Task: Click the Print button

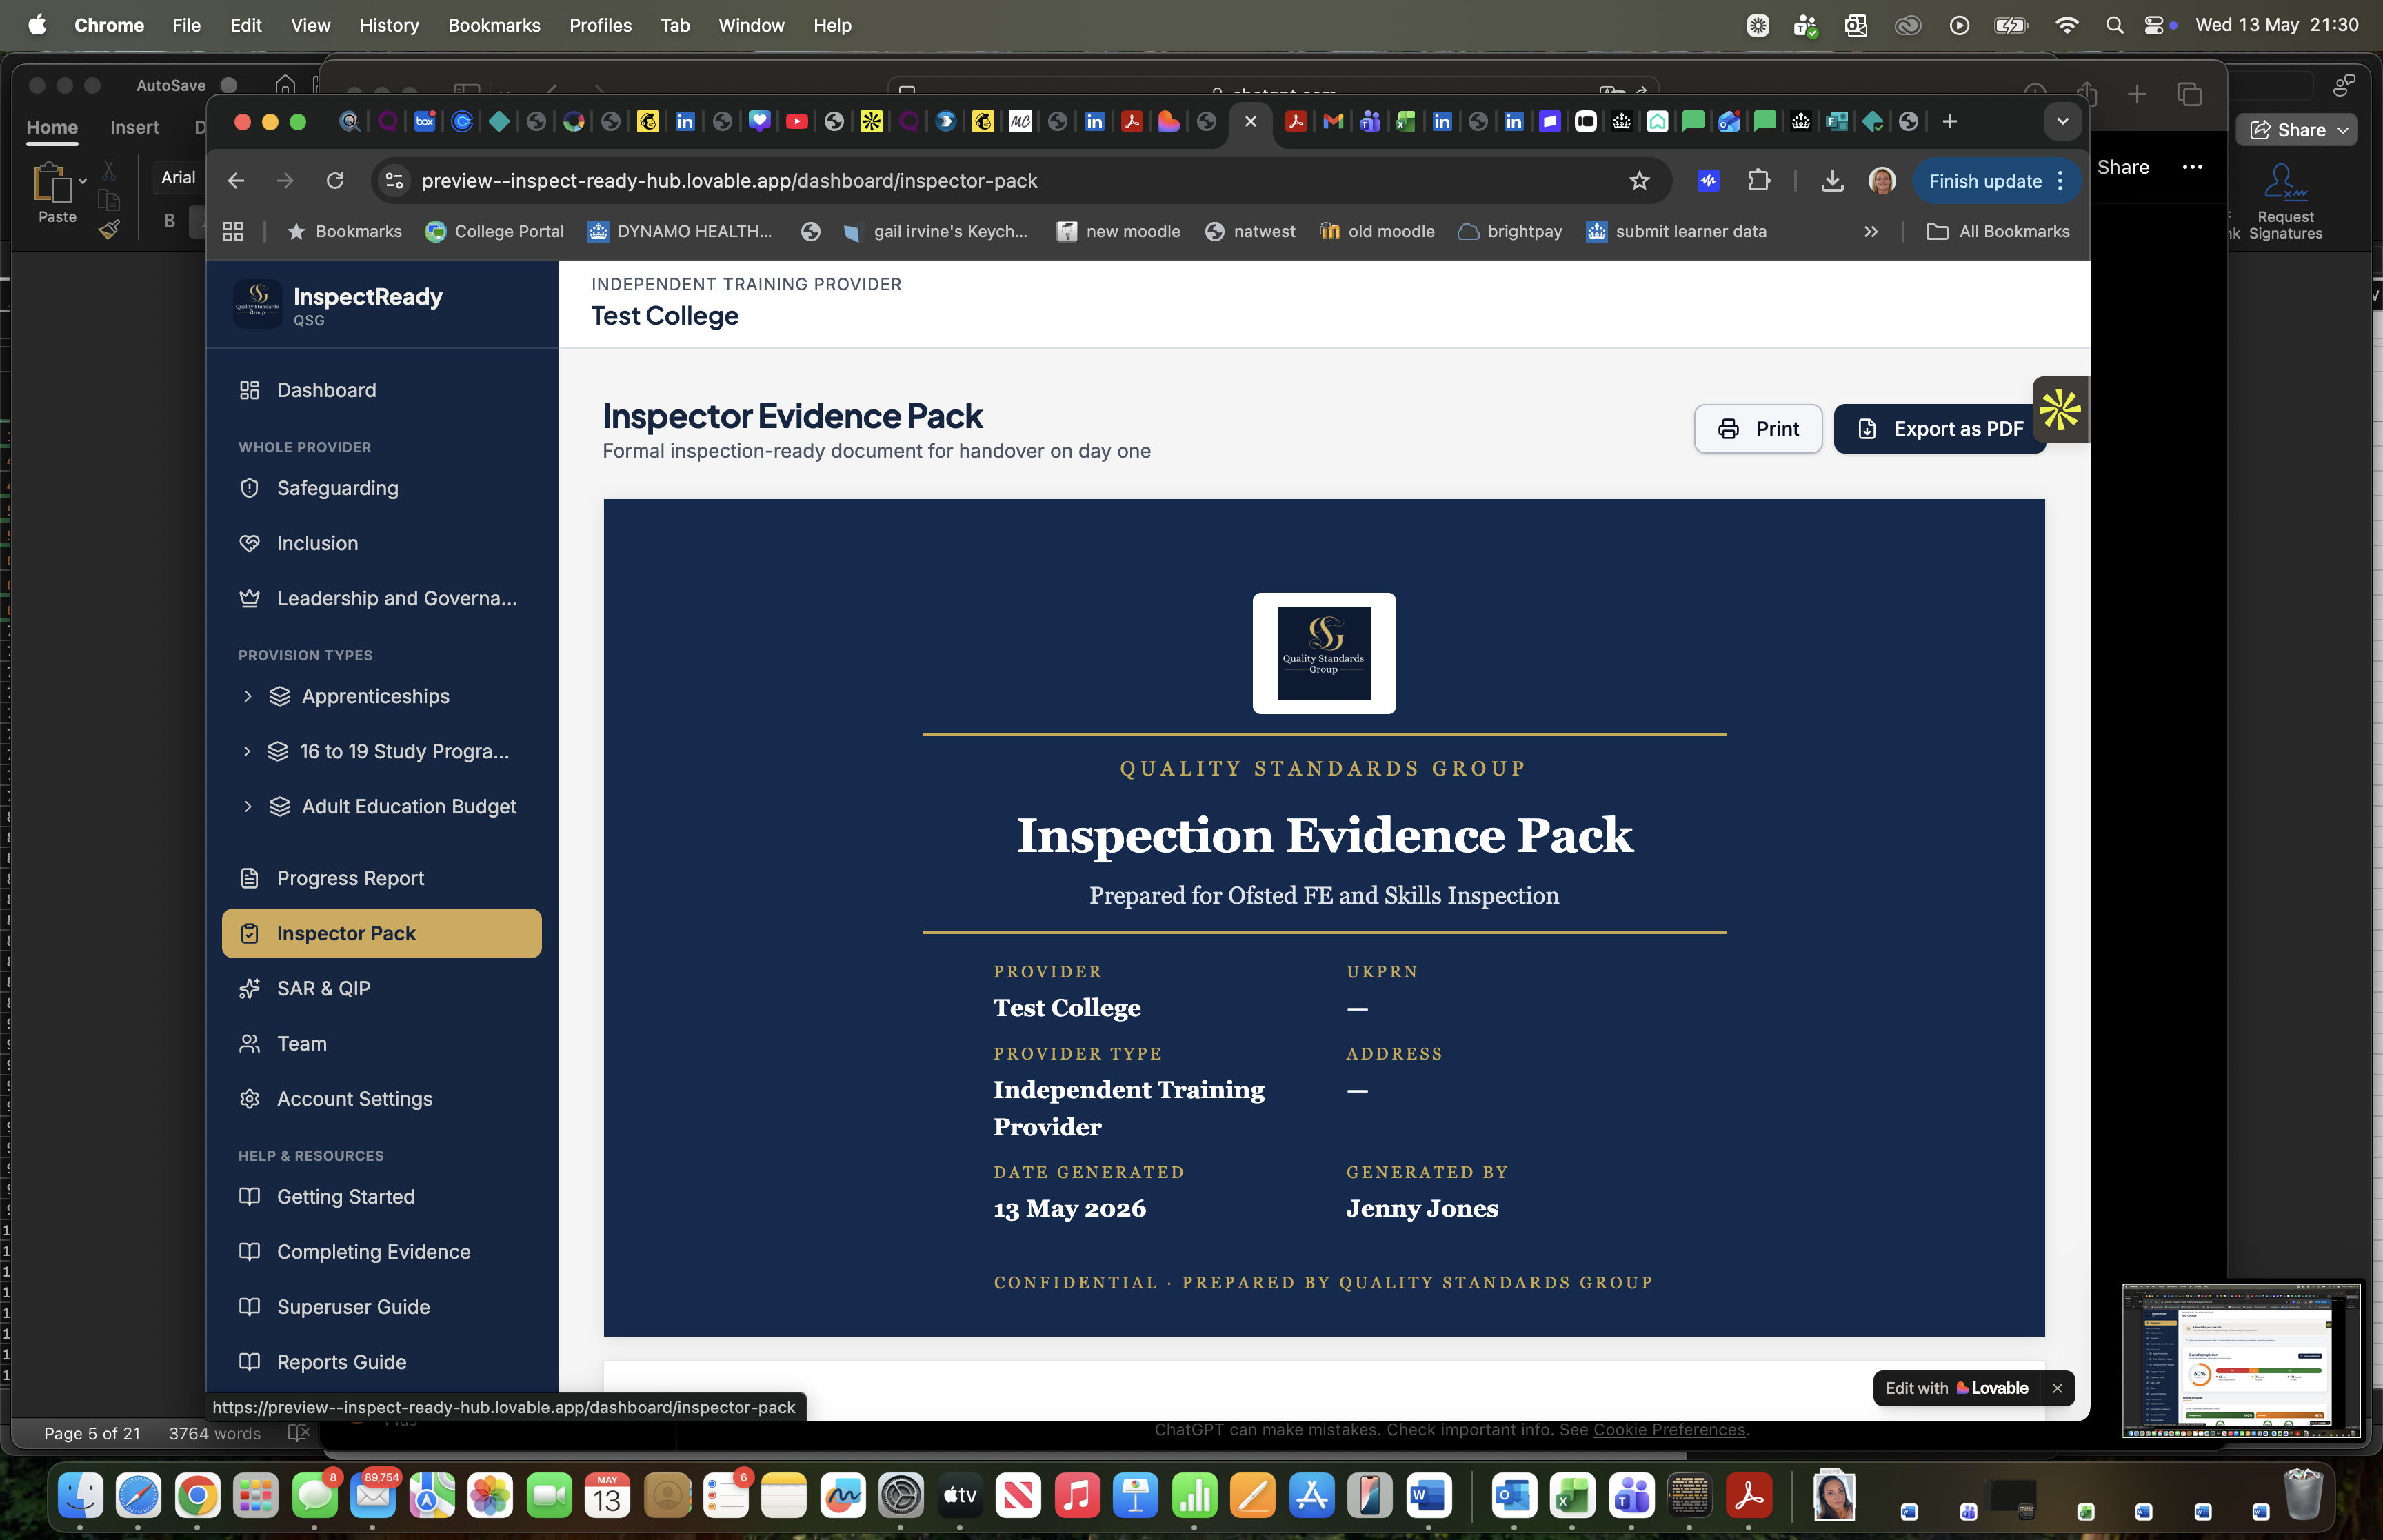Action: [1757, 429]
